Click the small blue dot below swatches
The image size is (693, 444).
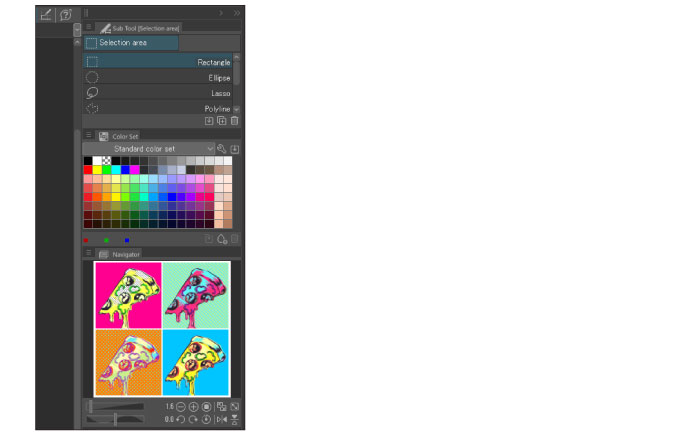[x=127, y=240]
